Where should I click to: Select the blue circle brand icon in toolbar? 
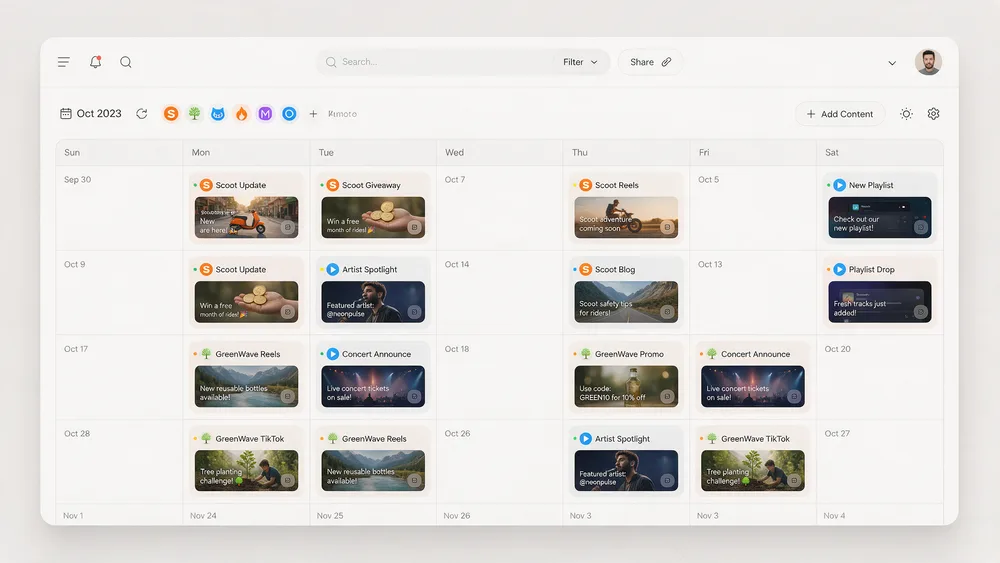[289, 113]
